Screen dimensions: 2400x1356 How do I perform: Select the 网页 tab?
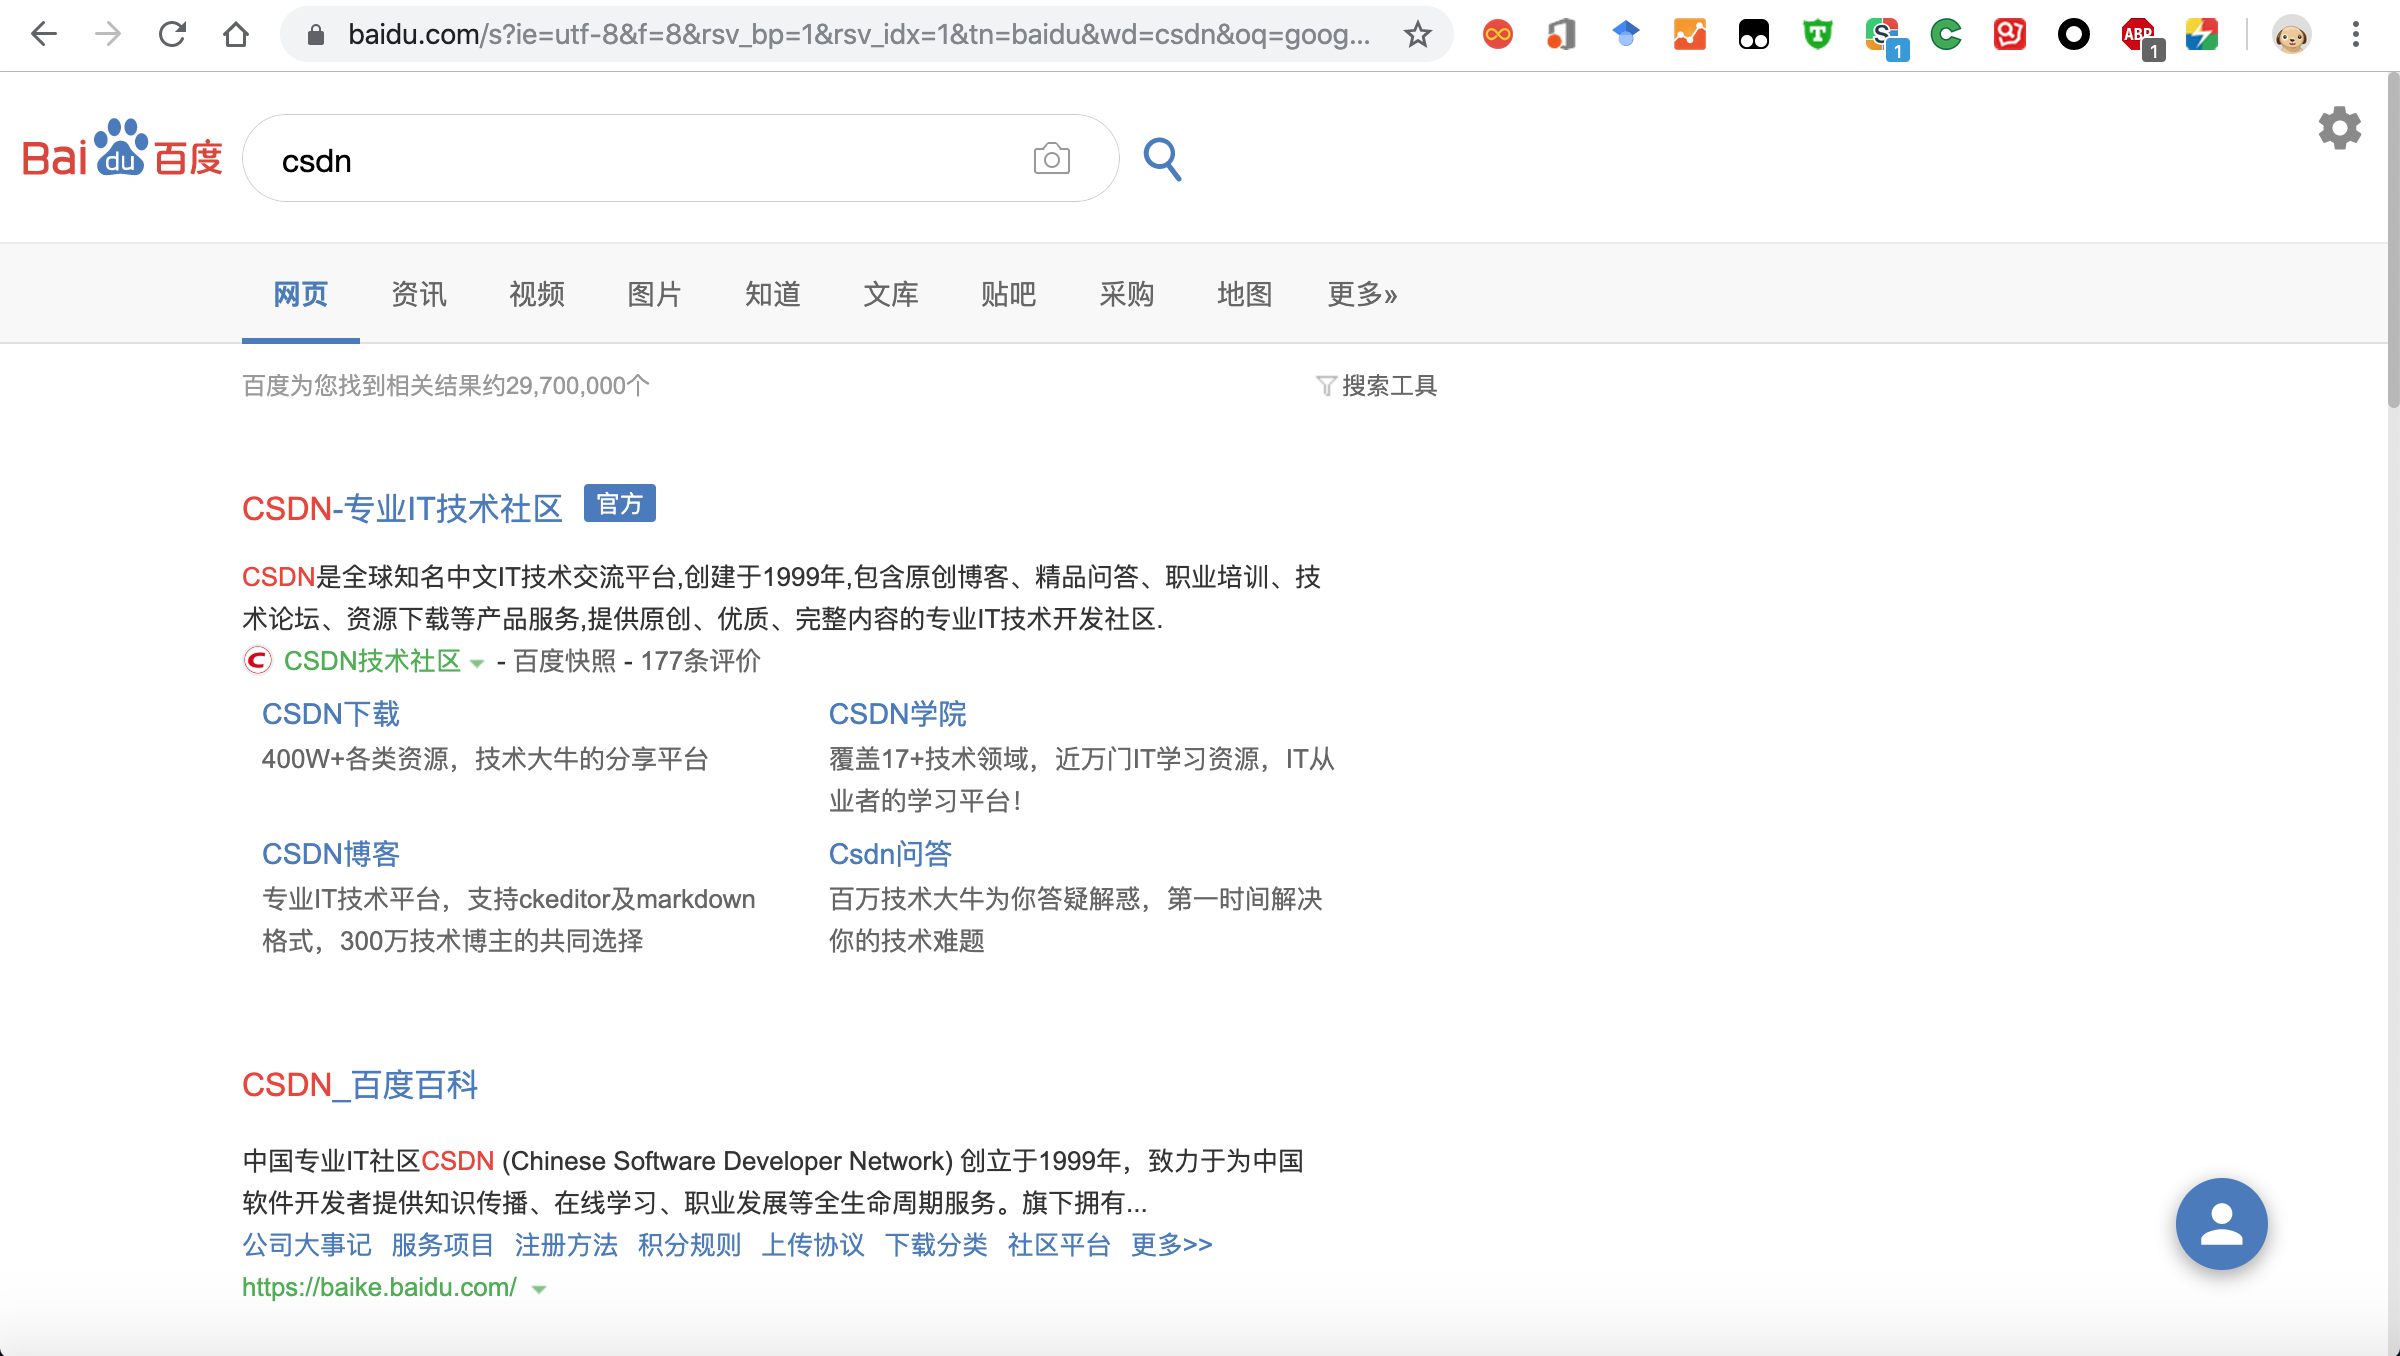[300, 294]
